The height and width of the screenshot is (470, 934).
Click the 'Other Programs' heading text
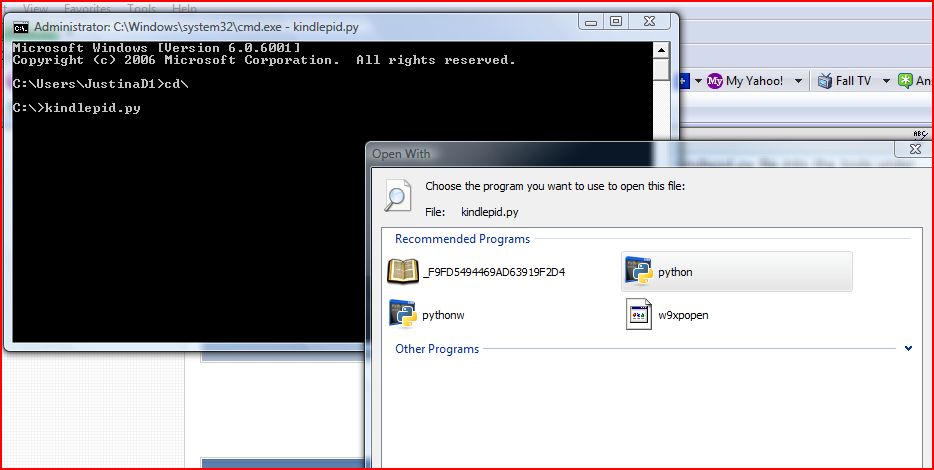437,349
